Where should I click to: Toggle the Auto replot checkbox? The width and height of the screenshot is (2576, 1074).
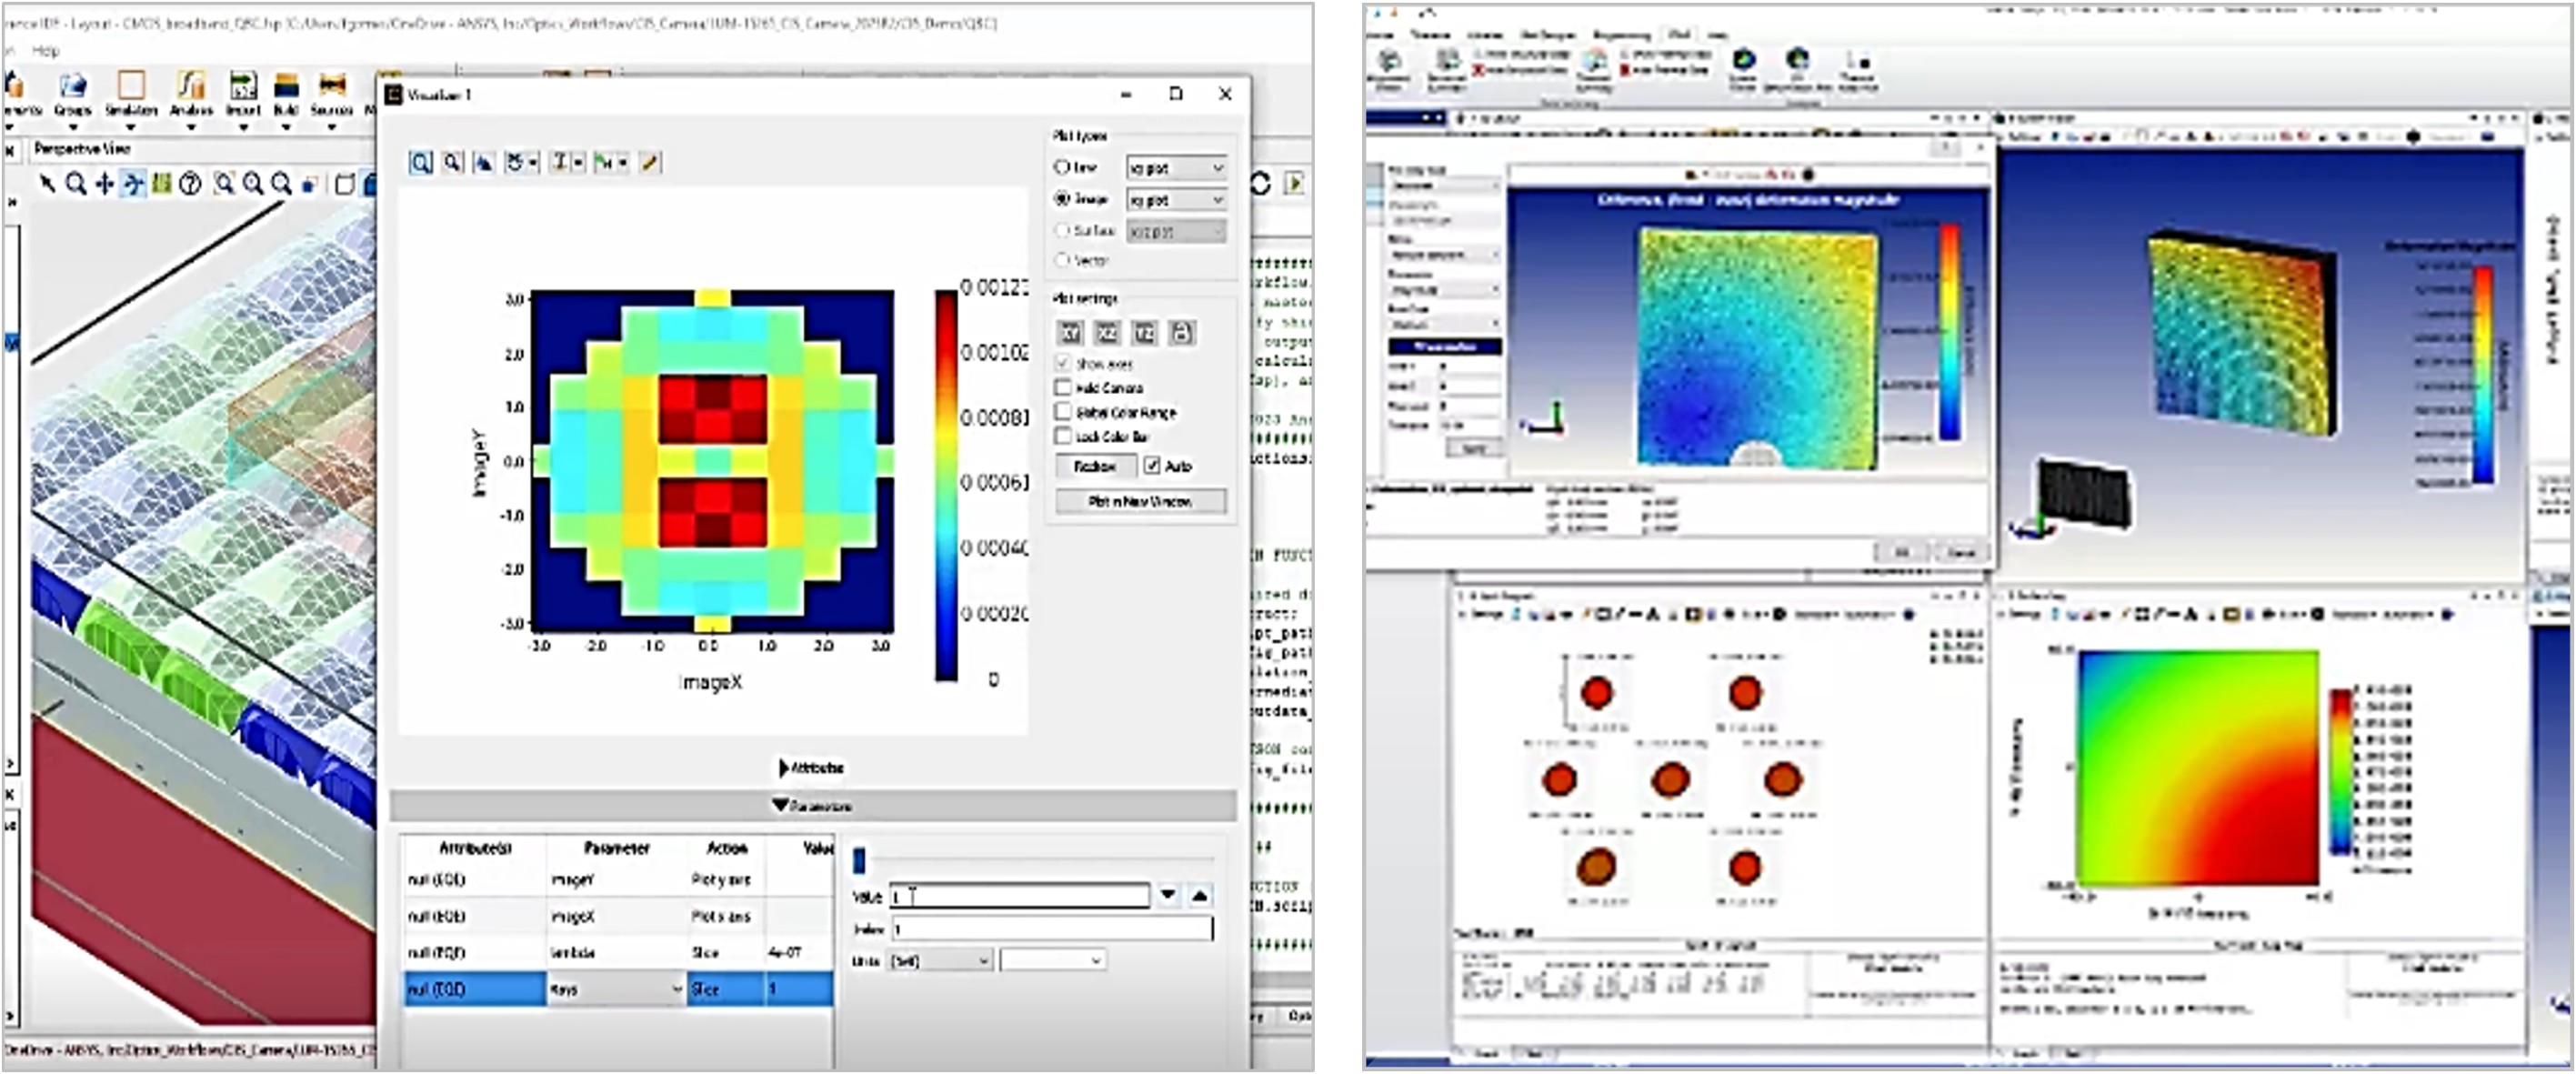click(1152, 466)
